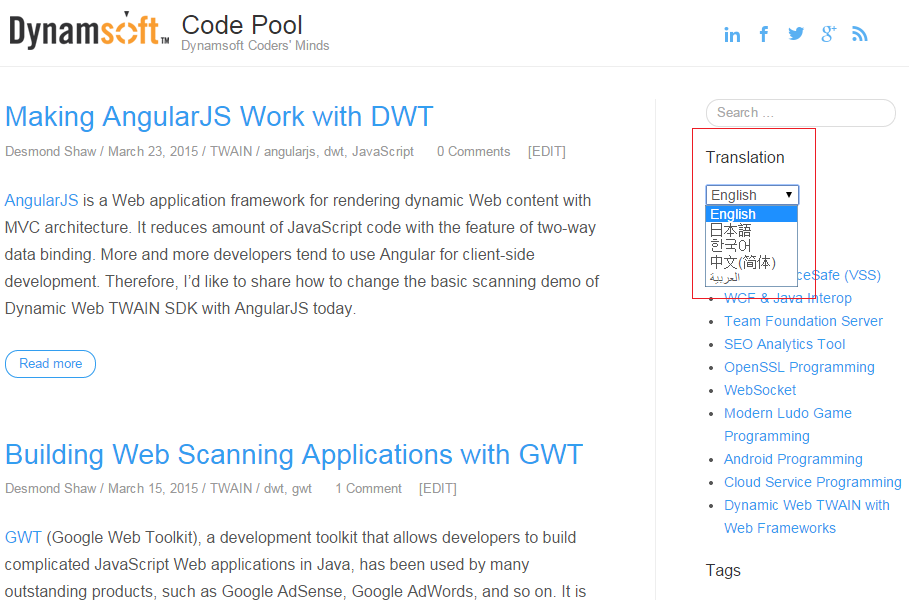
Task: Open the Team Foundation Server link
Action: click(803, 321)
